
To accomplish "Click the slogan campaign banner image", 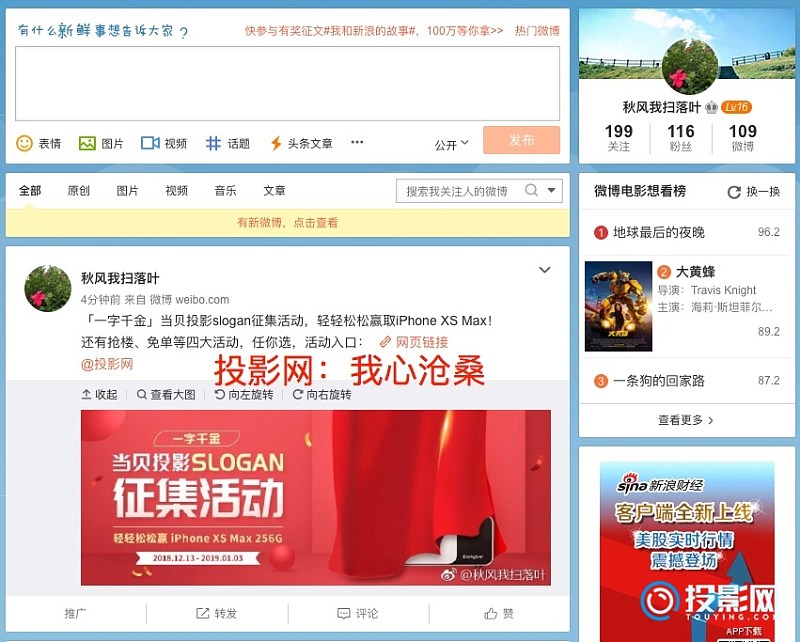I will [x=316, y=498].
